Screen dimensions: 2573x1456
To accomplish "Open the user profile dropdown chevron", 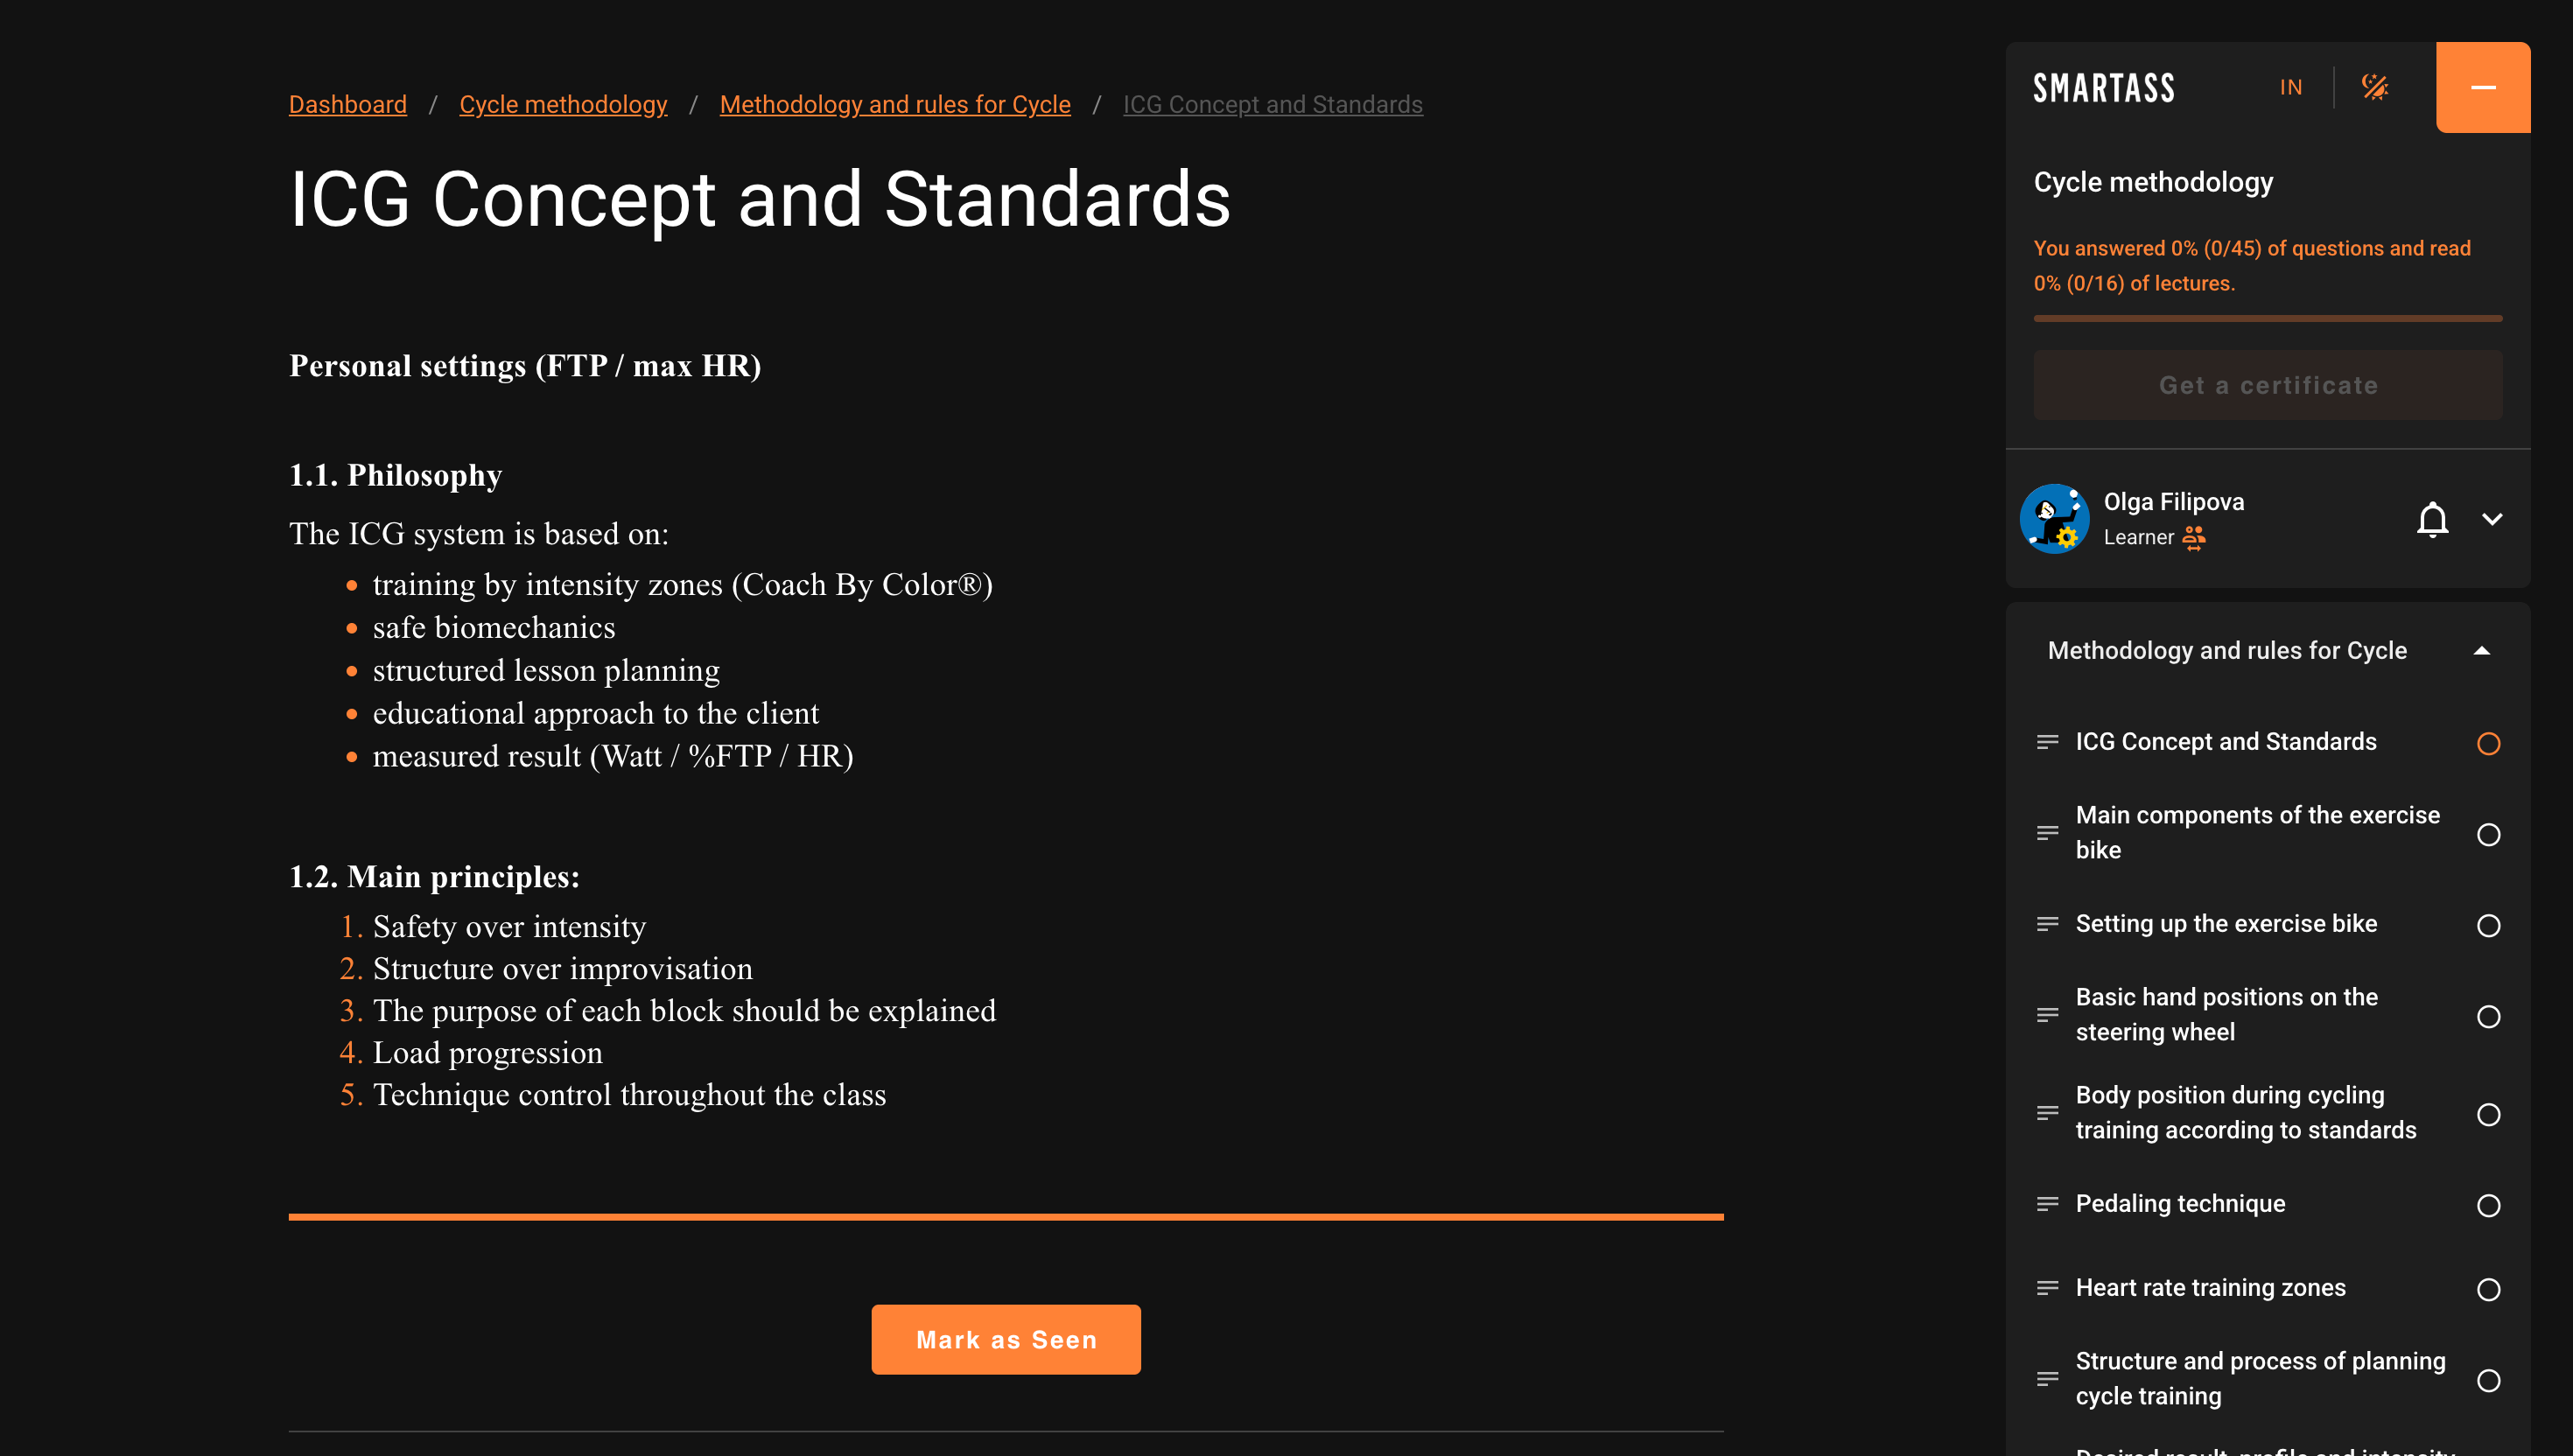I will point(2492,519).
